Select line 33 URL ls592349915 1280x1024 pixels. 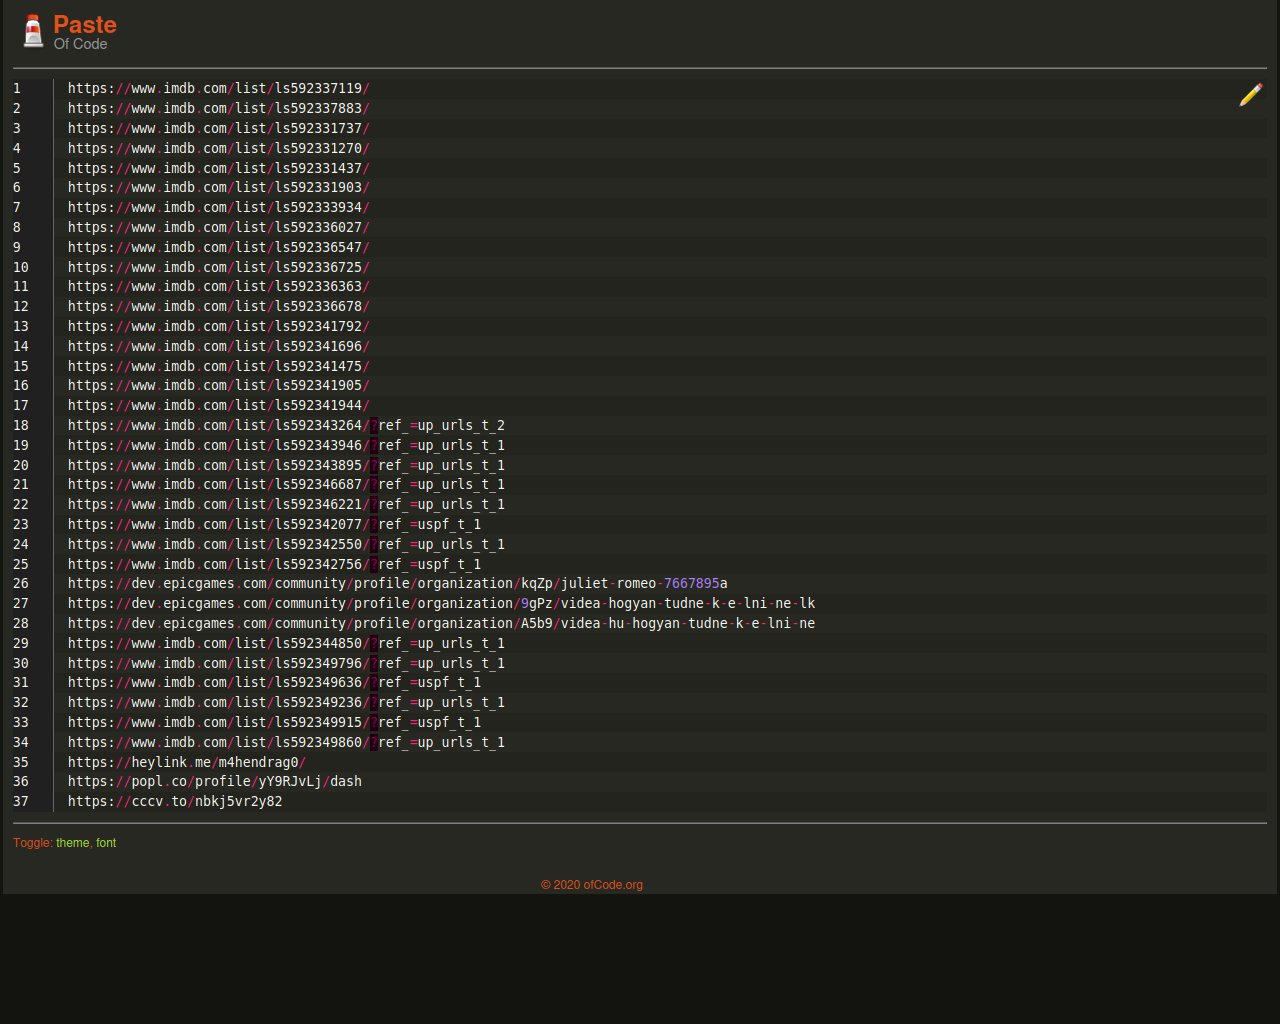(x=275, y=722)
